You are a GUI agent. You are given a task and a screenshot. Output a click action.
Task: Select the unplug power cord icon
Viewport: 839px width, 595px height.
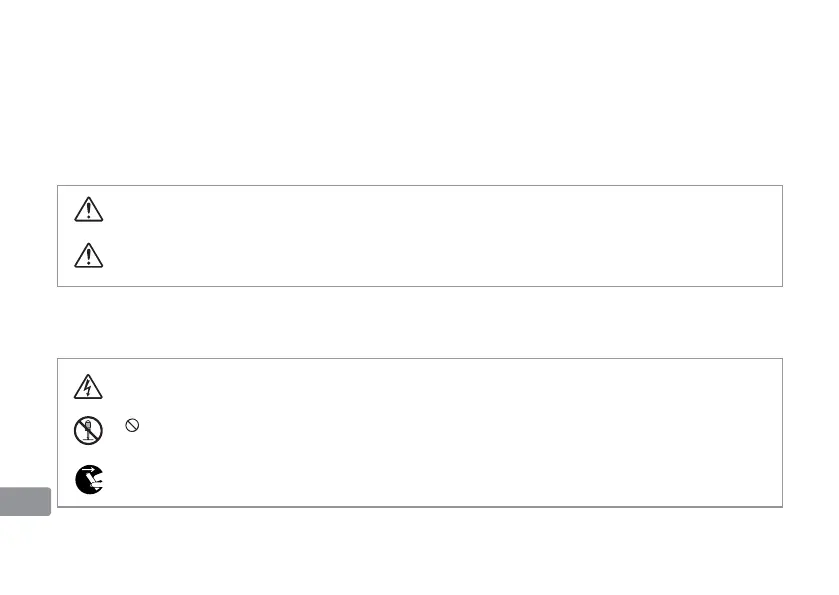point(89,480)
